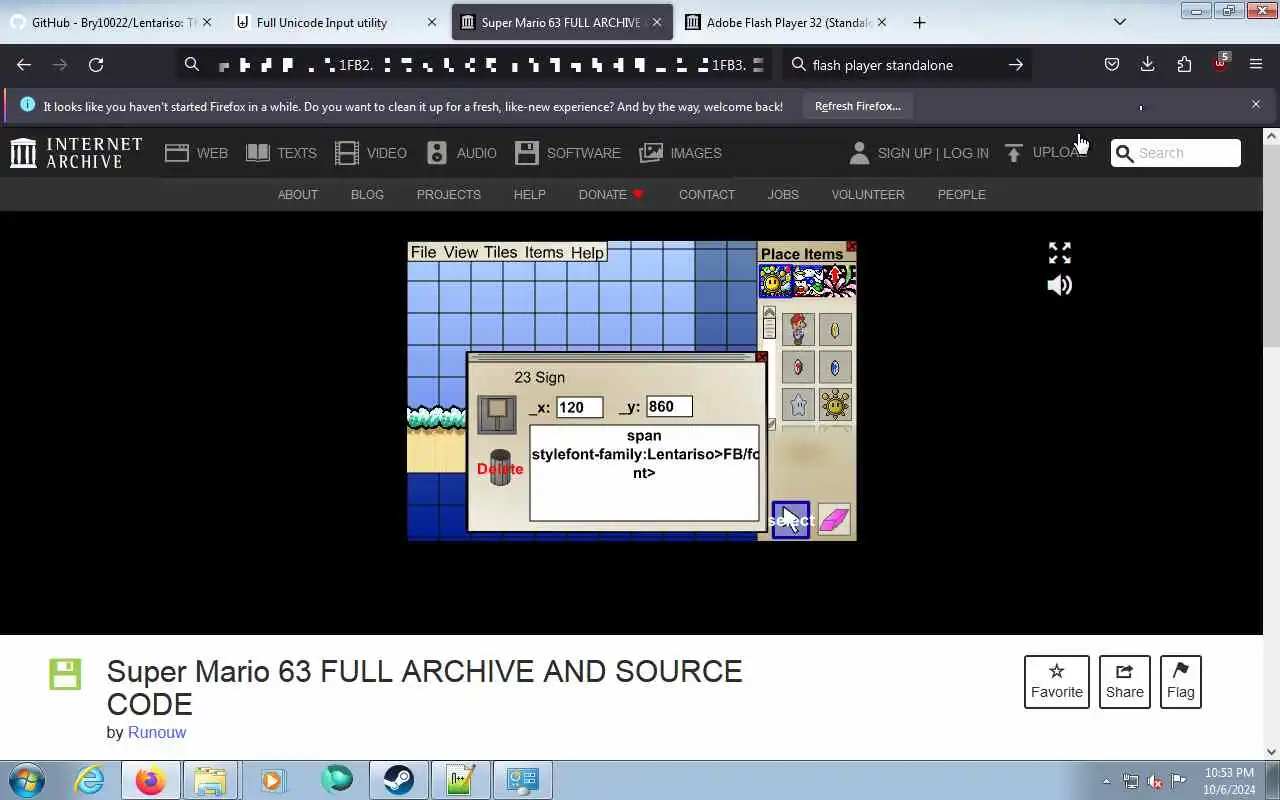Click the Refresh Firefox button
Image resolution: width=1280 pixels, height=800 pixels.
[857, 106]
